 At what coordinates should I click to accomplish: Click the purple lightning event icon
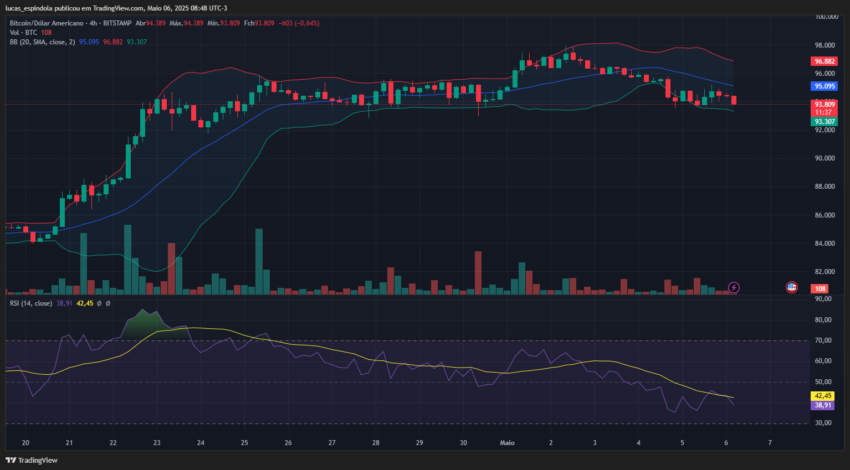(x=733, y=287)
